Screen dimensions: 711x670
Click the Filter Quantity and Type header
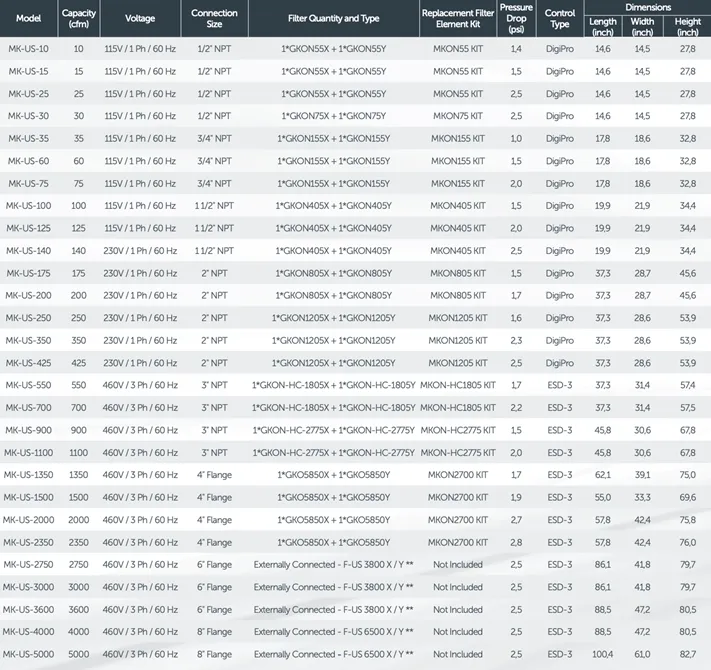tap(333, 19)
